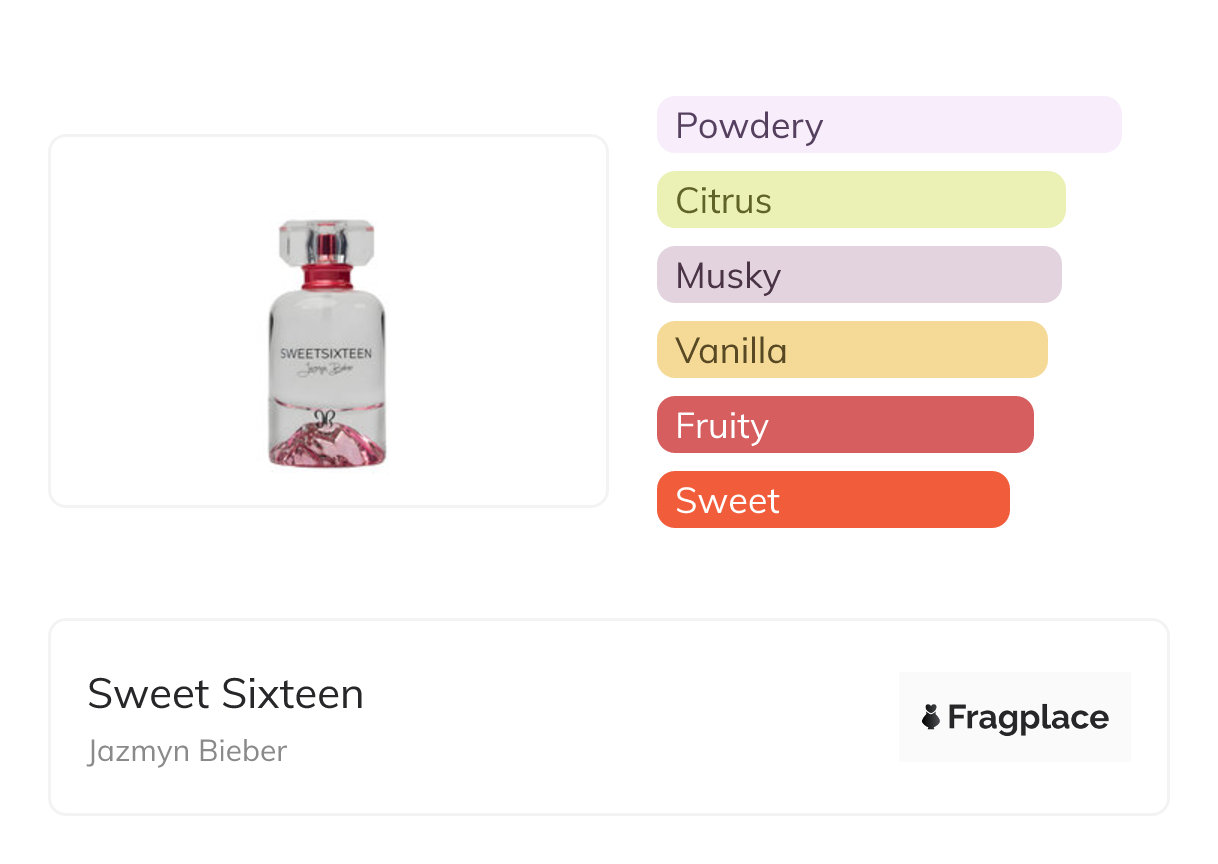Click the Musky accord bar
This screenshot has height=864, width=1218.
859,275
